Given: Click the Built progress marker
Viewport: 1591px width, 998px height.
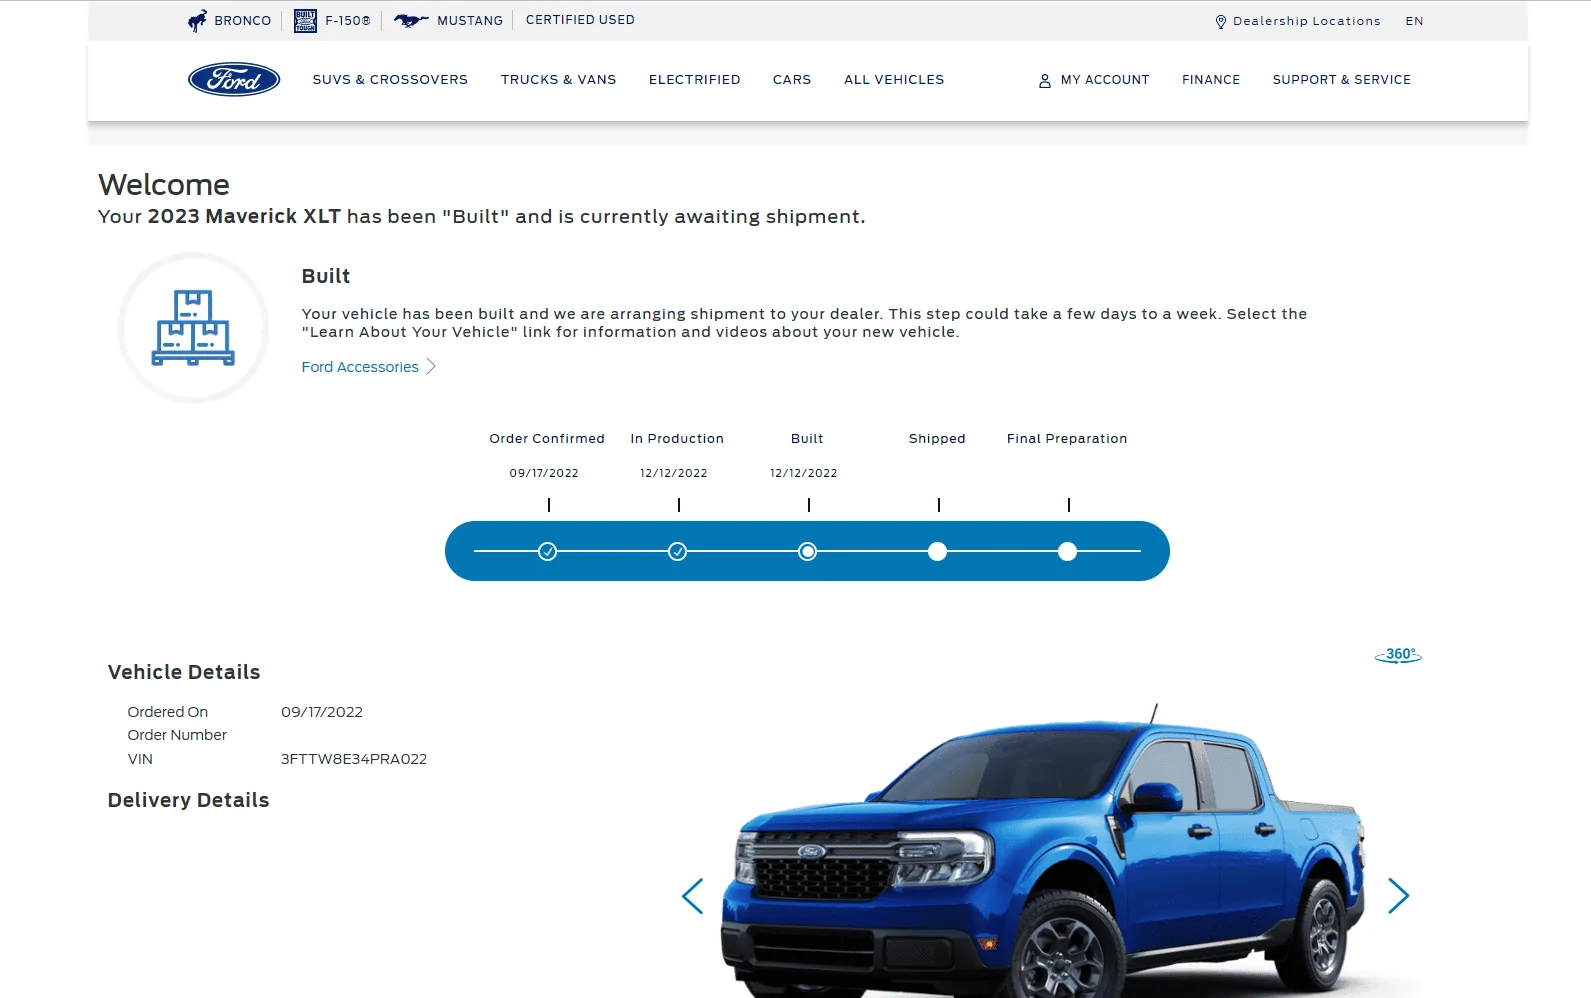Looking at the screenshot, I should [807, 551].
